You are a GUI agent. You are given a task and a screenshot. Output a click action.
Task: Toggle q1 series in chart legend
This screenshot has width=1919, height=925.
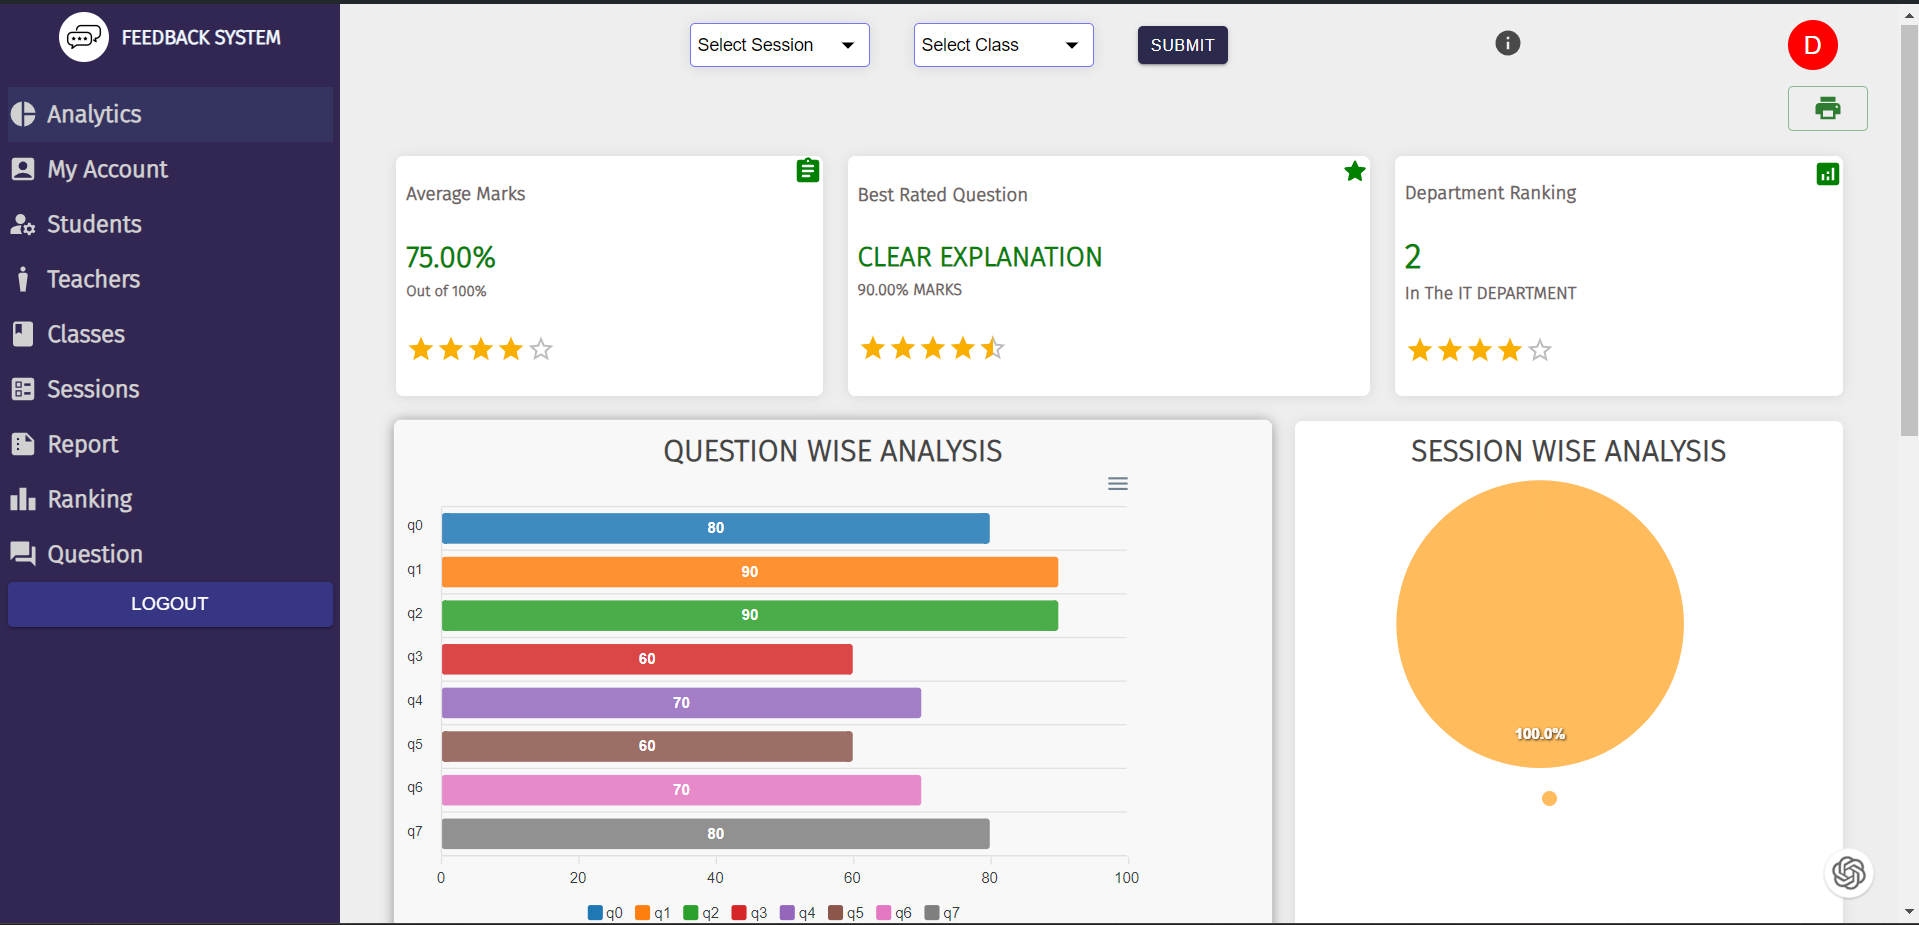(x=653, y=912)
